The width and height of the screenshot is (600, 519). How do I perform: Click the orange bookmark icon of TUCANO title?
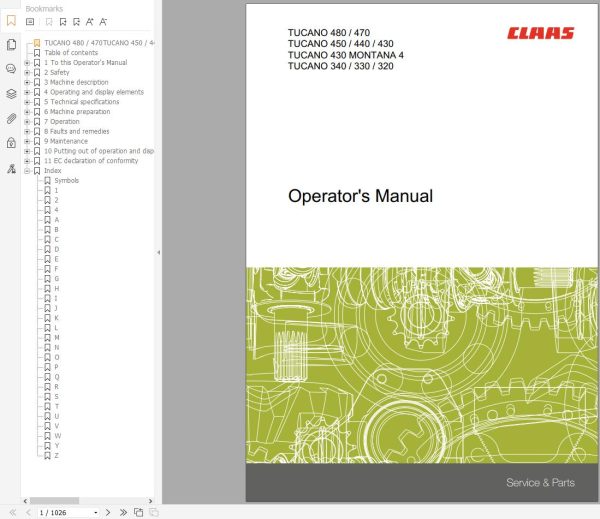(37, 43)
